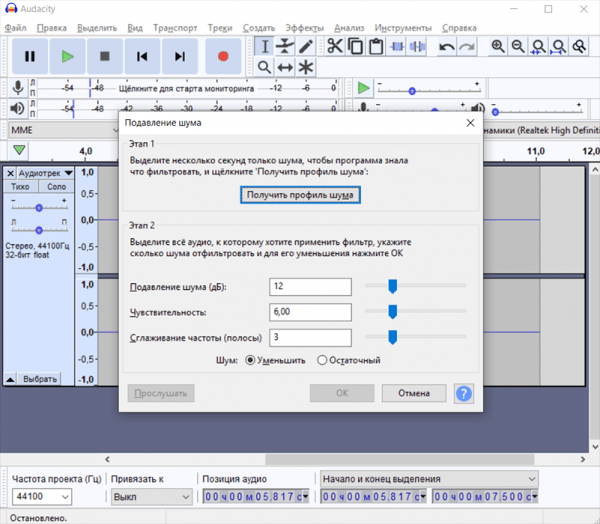The height and width of the screenshot is (524, 600).
Task: Click the Cut scissors icon
Action: (x=335, y=46)
